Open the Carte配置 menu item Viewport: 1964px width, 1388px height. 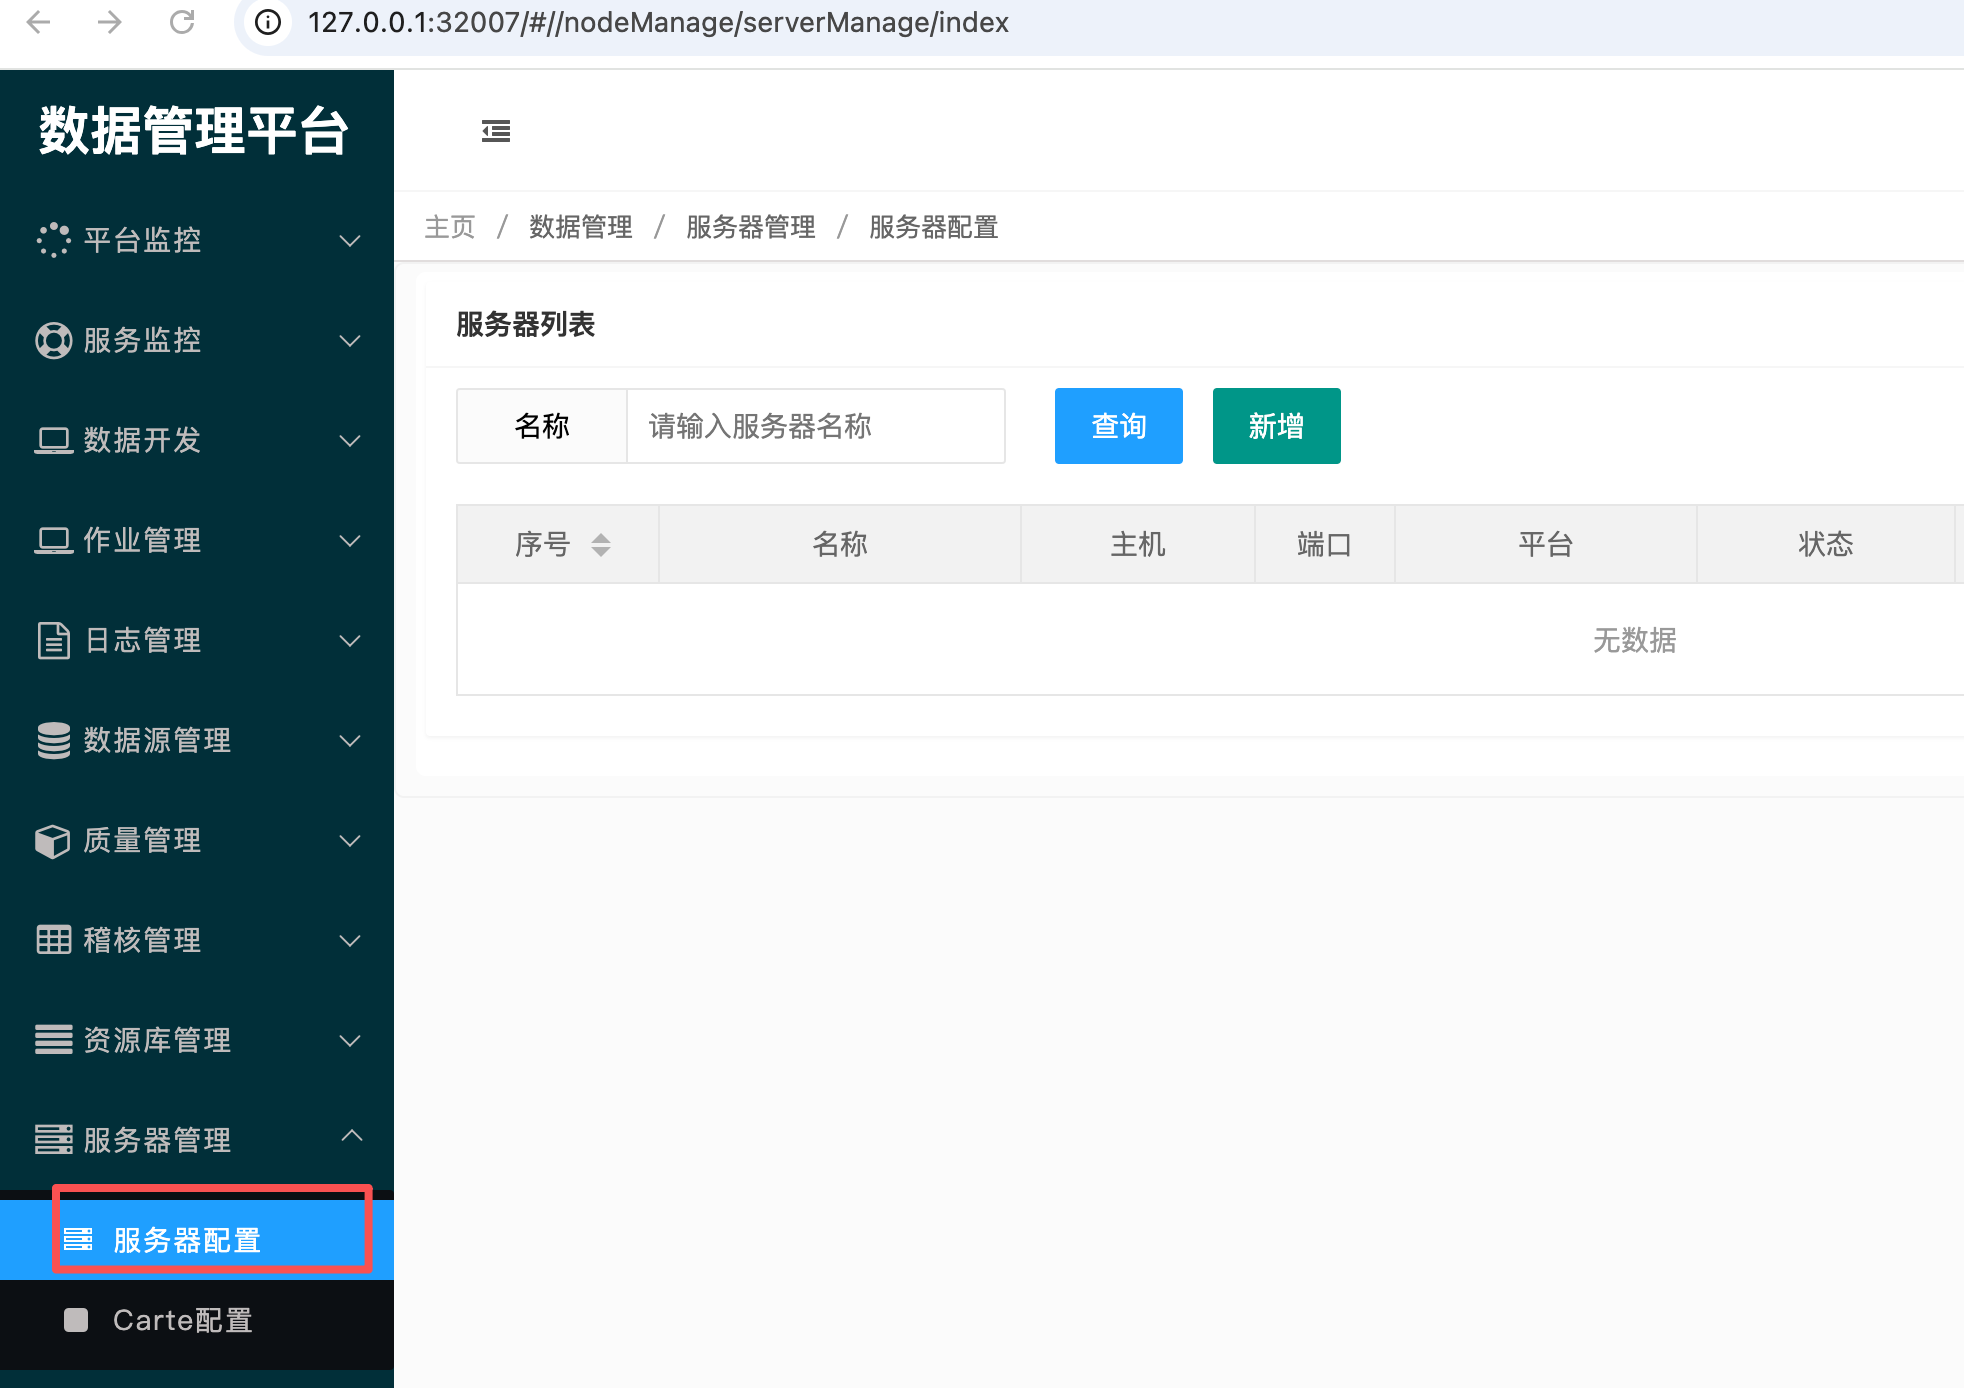183,1320
